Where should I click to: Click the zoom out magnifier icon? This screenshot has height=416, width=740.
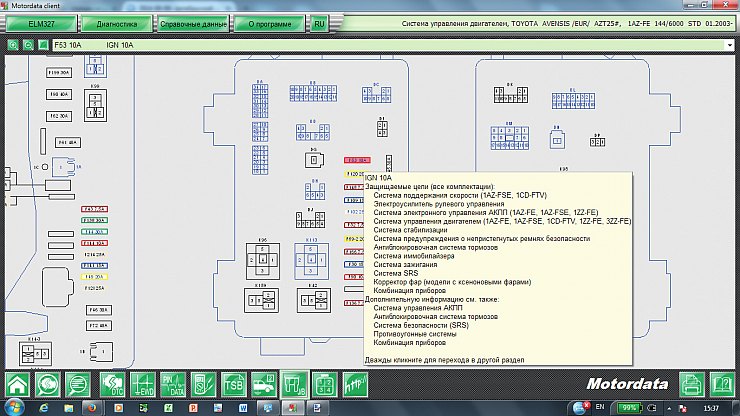click(28, 45)
